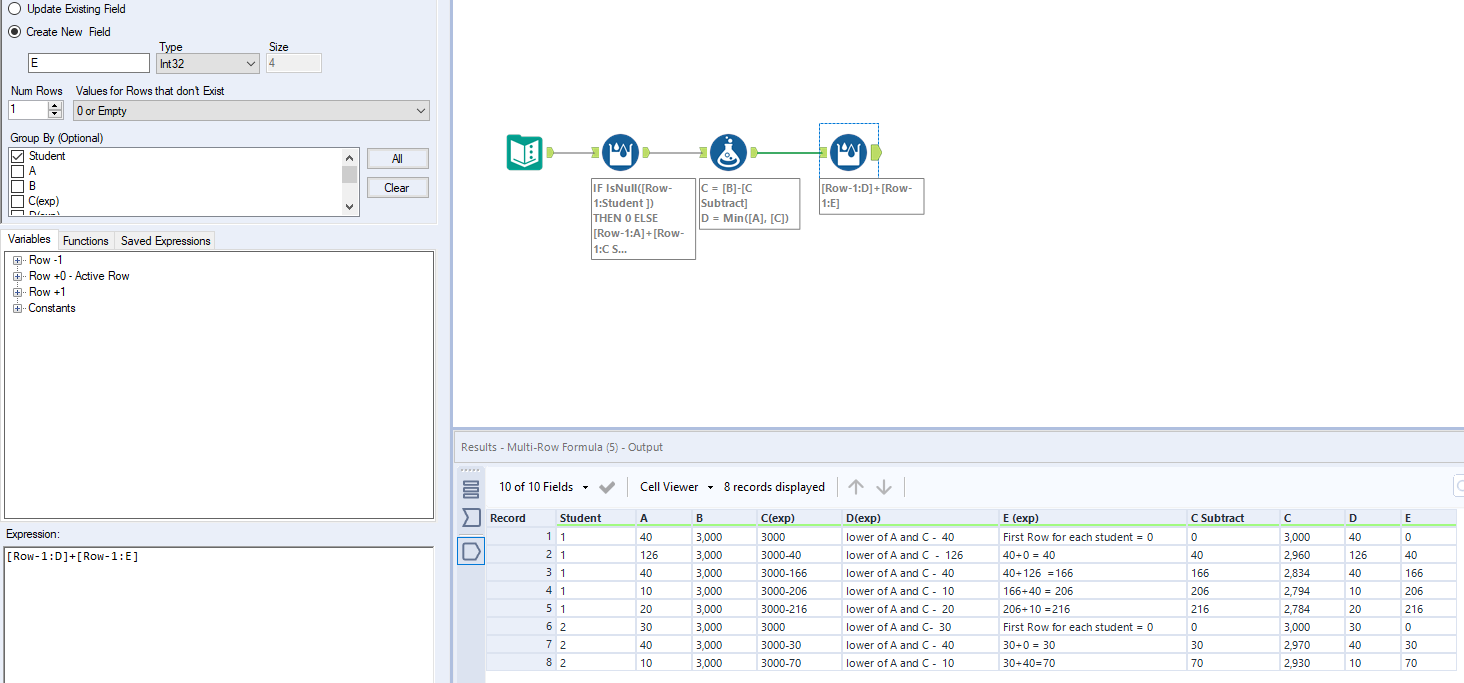This screenshot has height=683, width=1464.
Task: Select the green Input Data tool
Action: click(524, 153)
